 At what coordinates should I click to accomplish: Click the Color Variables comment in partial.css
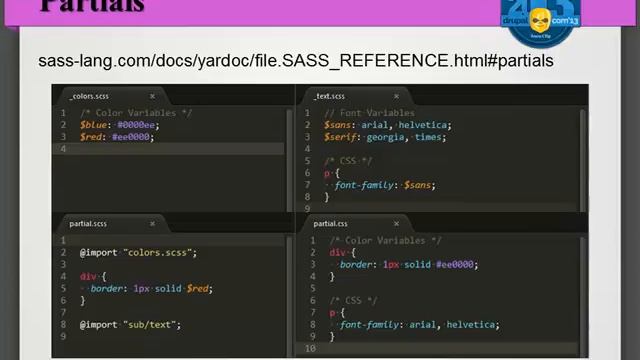385,240
